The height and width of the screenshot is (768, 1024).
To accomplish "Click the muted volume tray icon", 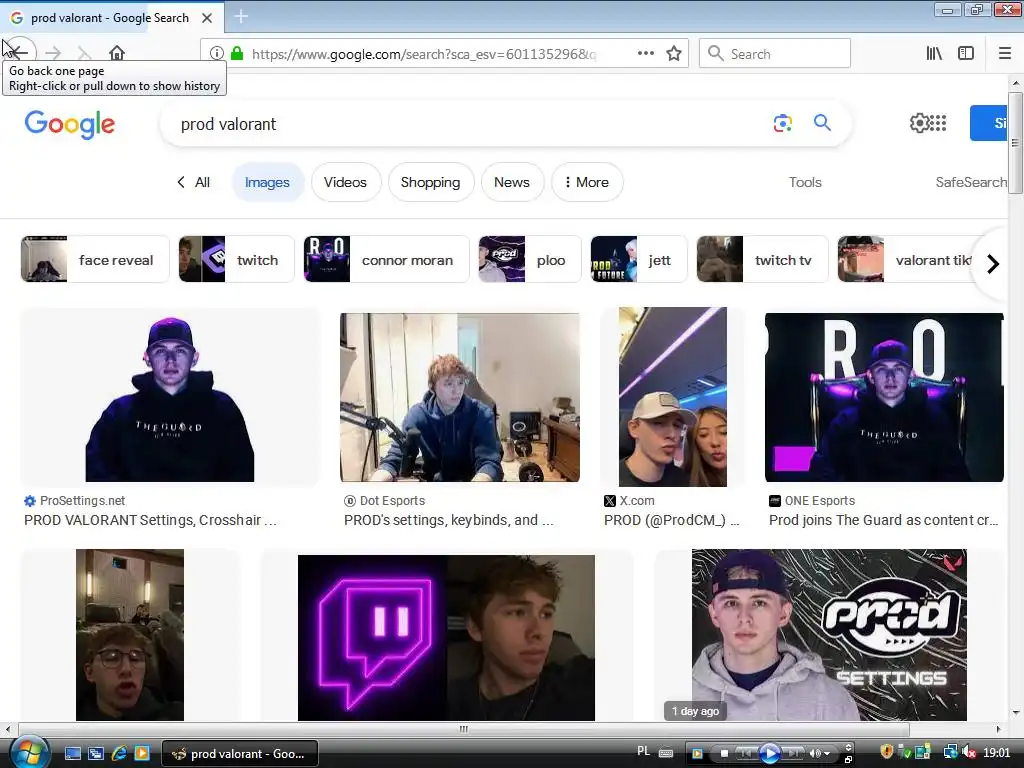I will click(968, 753).
